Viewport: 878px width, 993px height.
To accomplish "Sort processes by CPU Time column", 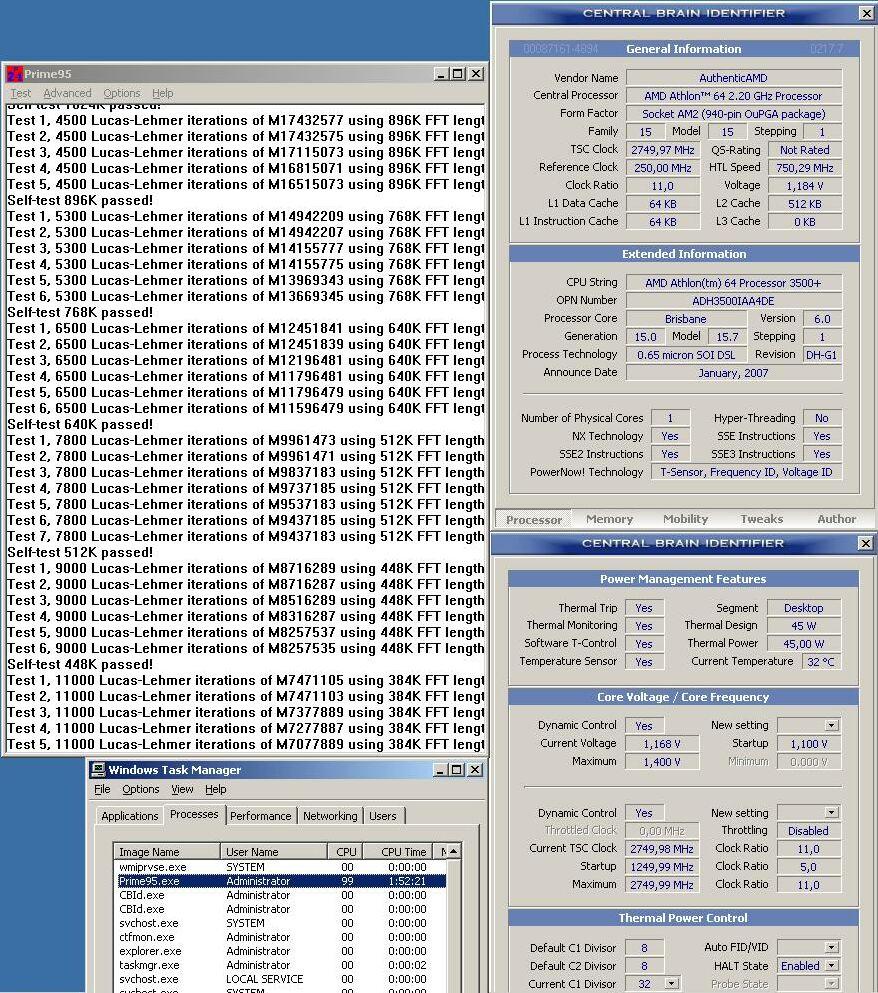I will pyautogui.click(x=403, y=852).
